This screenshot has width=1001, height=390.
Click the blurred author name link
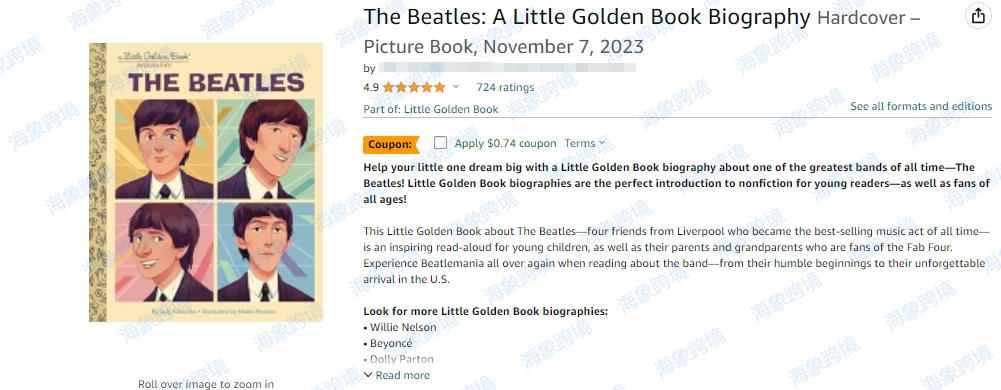tap(506, 68)
